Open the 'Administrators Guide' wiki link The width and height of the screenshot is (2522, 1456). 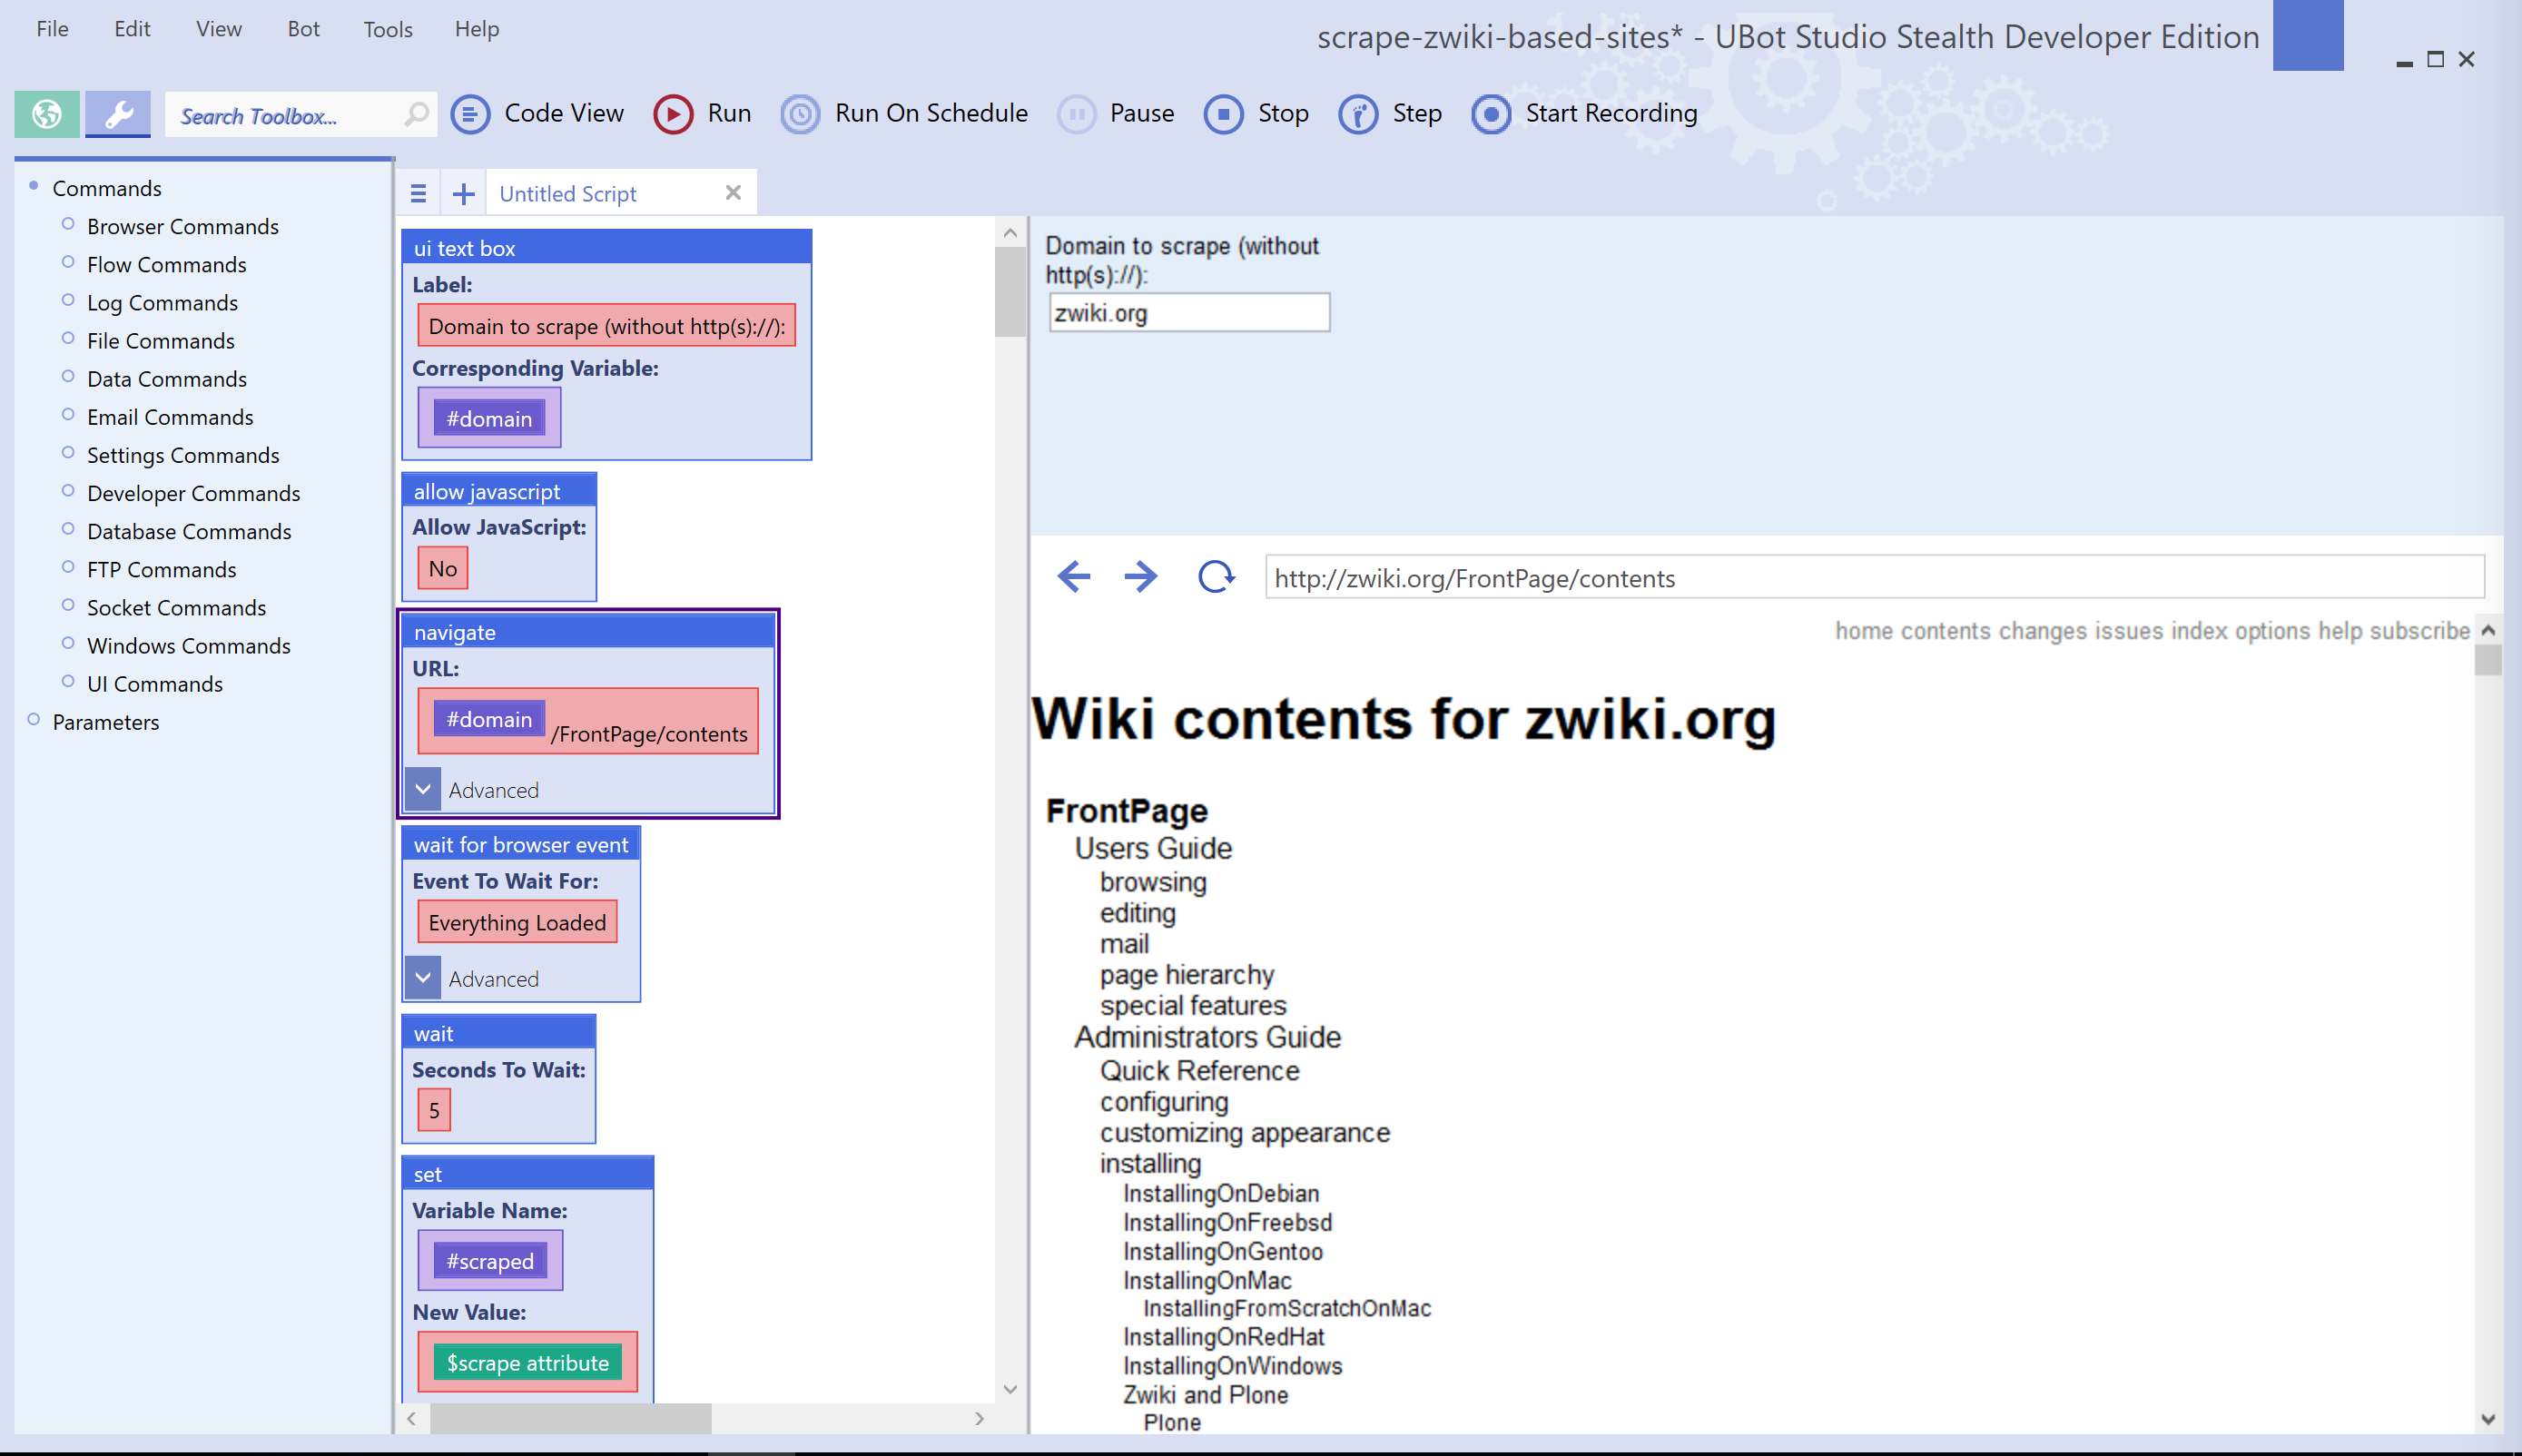coord(1207,1037)
